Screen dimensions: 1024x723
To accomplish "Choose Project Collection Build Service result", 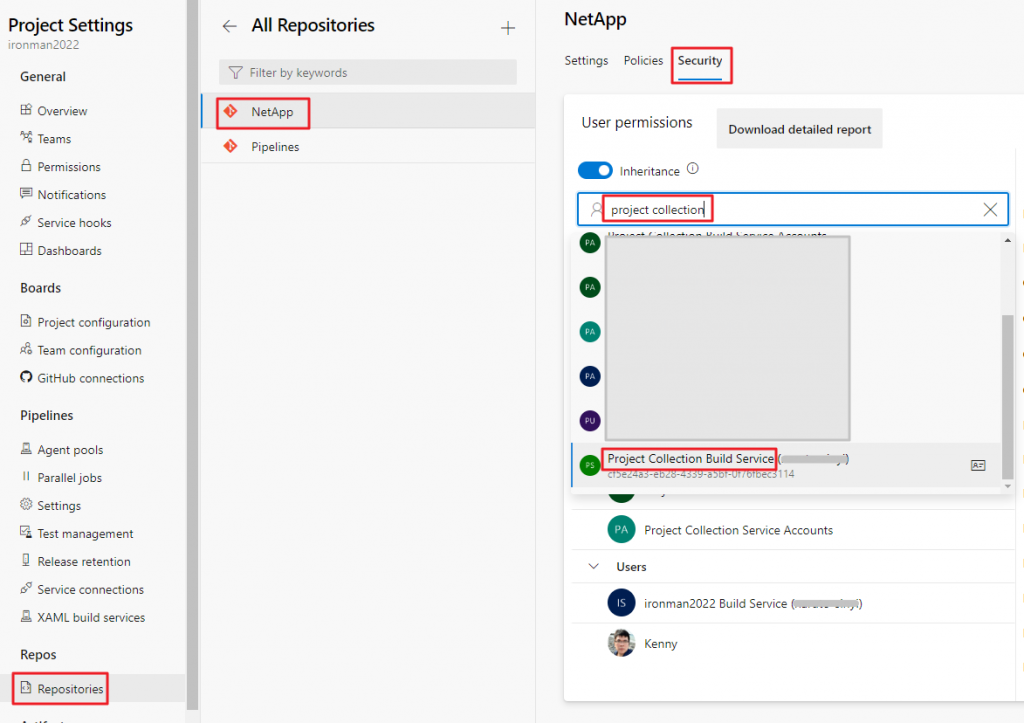I will pyautogui.click(x=786, y=465).
